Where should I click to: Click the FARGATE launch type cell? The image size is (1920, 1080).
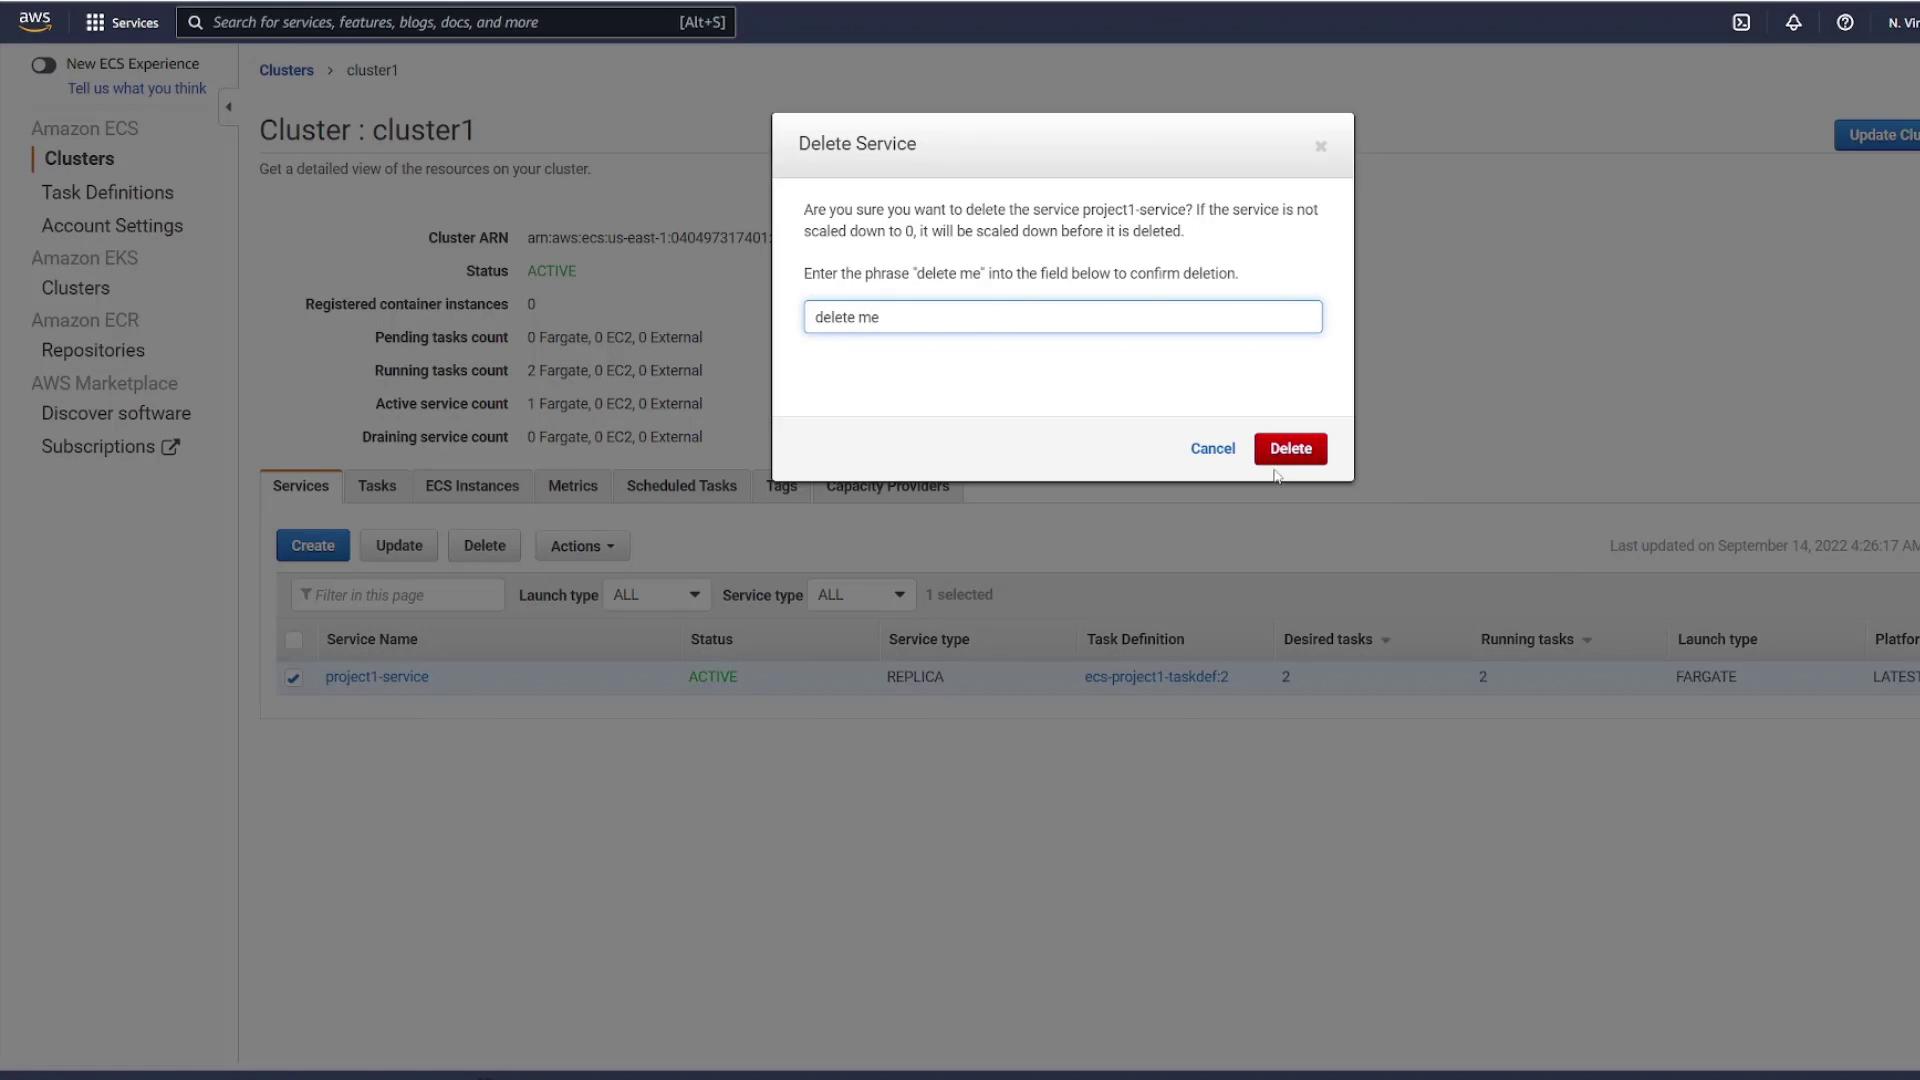pos(1705,677)
